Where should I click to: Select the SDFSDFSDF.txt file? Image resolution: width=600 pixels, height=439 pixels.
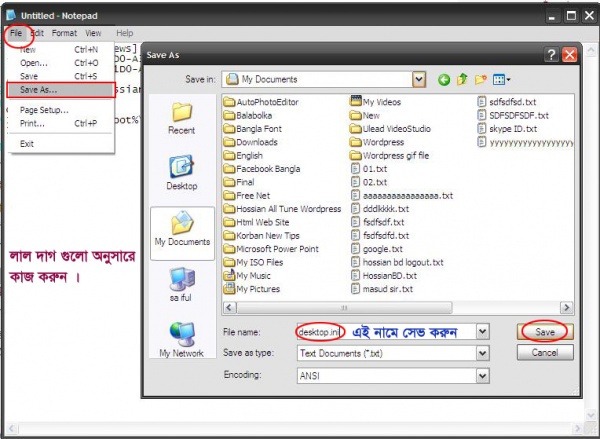(x=513, y=115)
